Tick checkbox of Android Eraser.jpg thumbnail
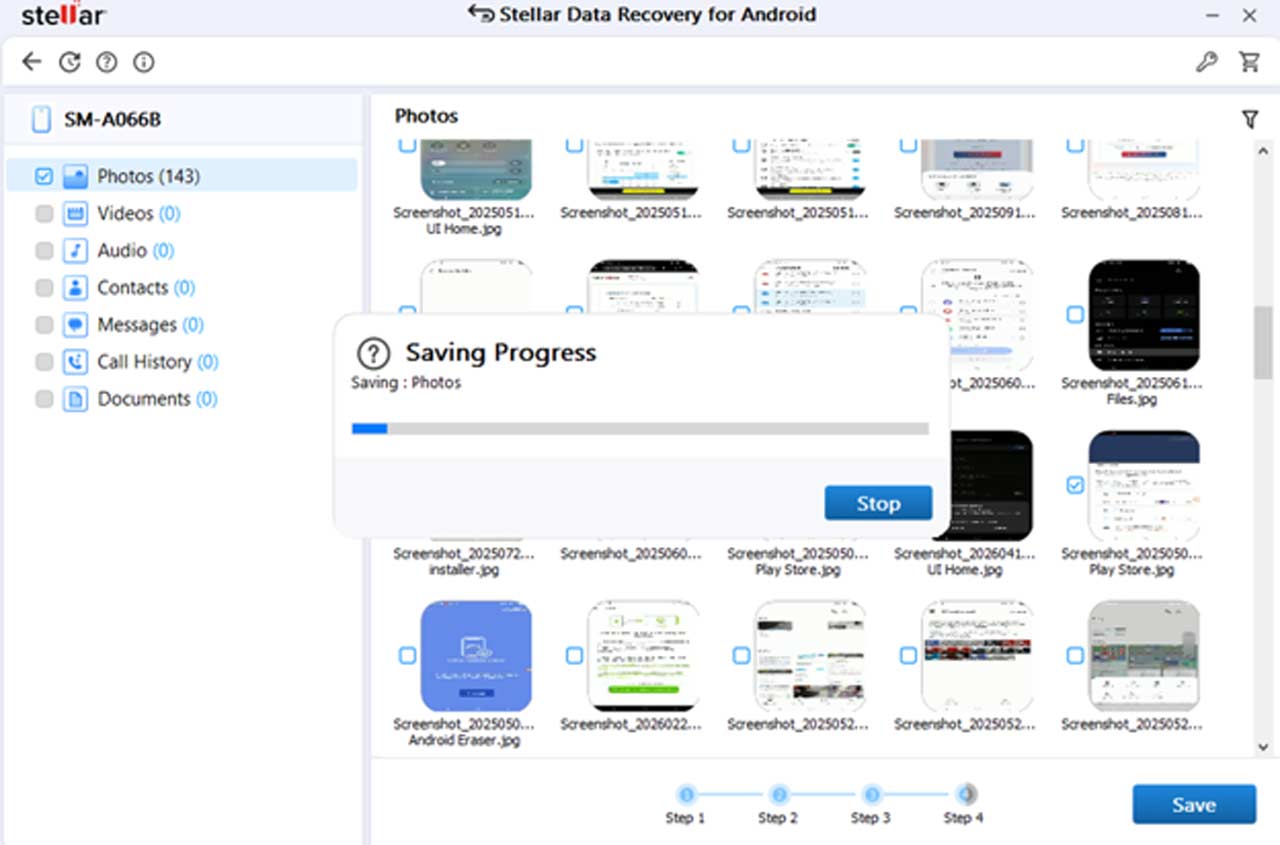Screen dimensions: 1280x845 (x=407, y=655)
